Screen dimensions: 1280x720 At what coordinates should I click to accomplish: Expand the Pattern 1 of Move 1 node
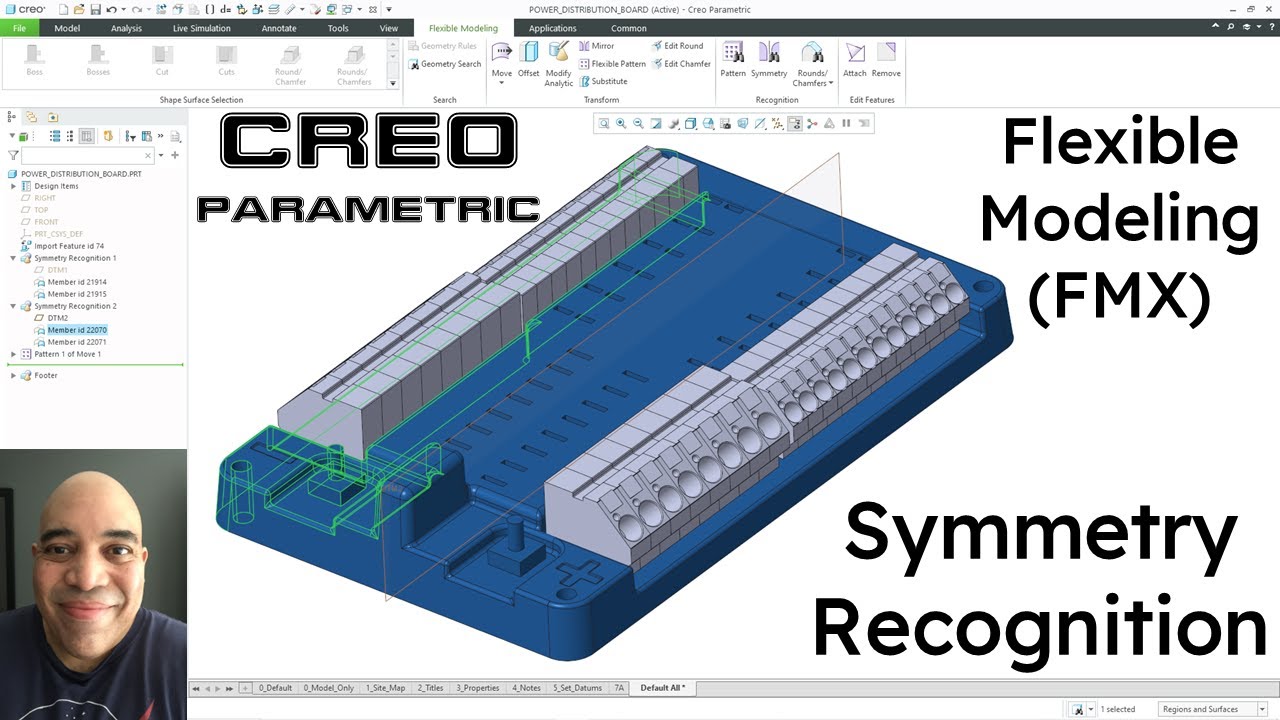(x=13, y=354)
